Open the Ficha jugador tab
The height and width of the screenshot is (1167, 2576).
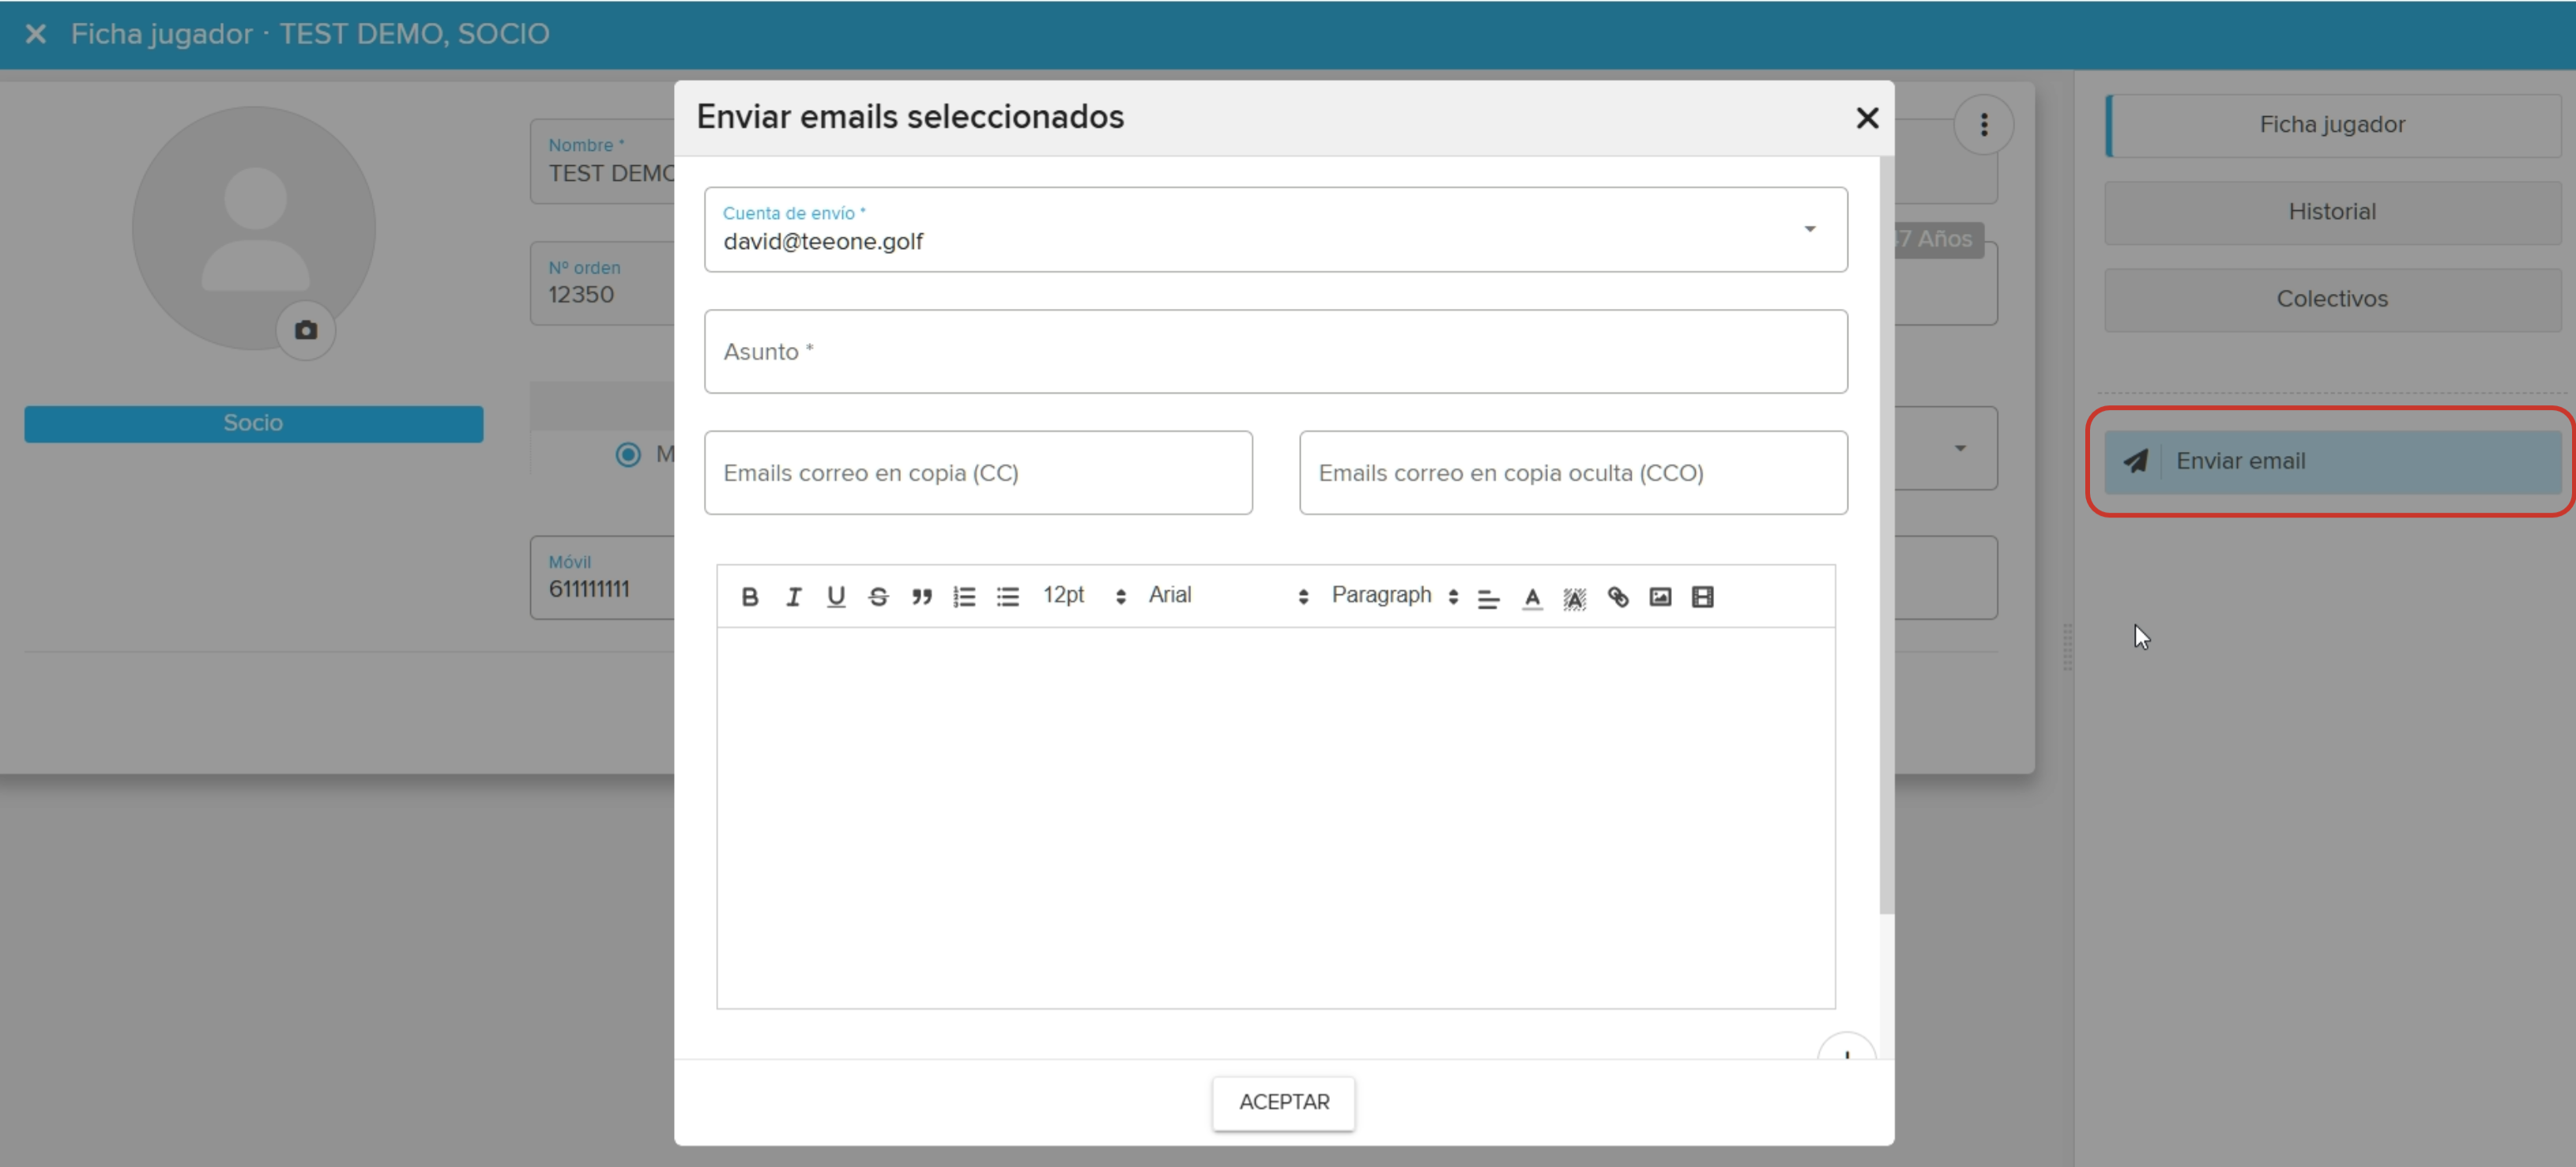pyautogui.click(x=2333, y=125)
